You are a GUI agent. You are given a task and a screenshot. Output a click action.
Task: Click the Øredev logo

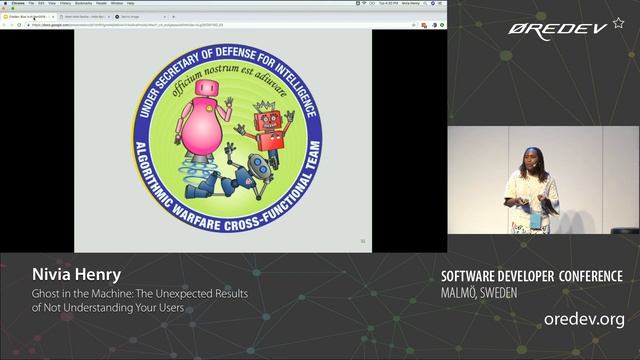pos(566,29)
